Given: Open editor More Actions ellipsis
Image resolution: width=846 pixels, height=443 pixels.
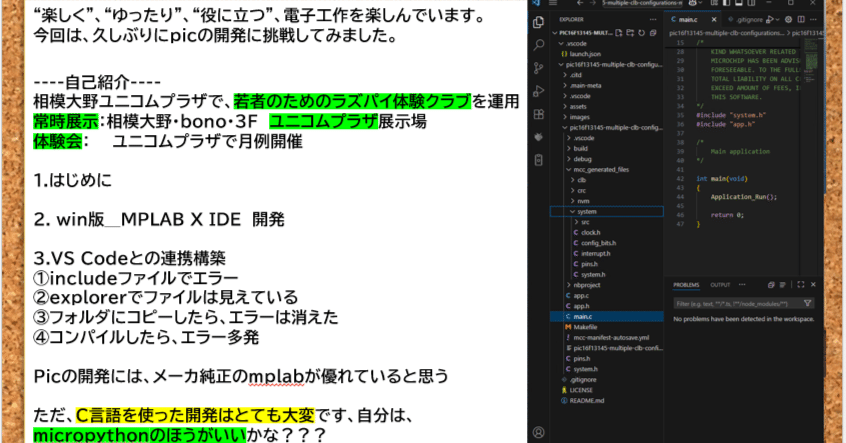Looking at the screenshot, I should (x=813, y=19).
